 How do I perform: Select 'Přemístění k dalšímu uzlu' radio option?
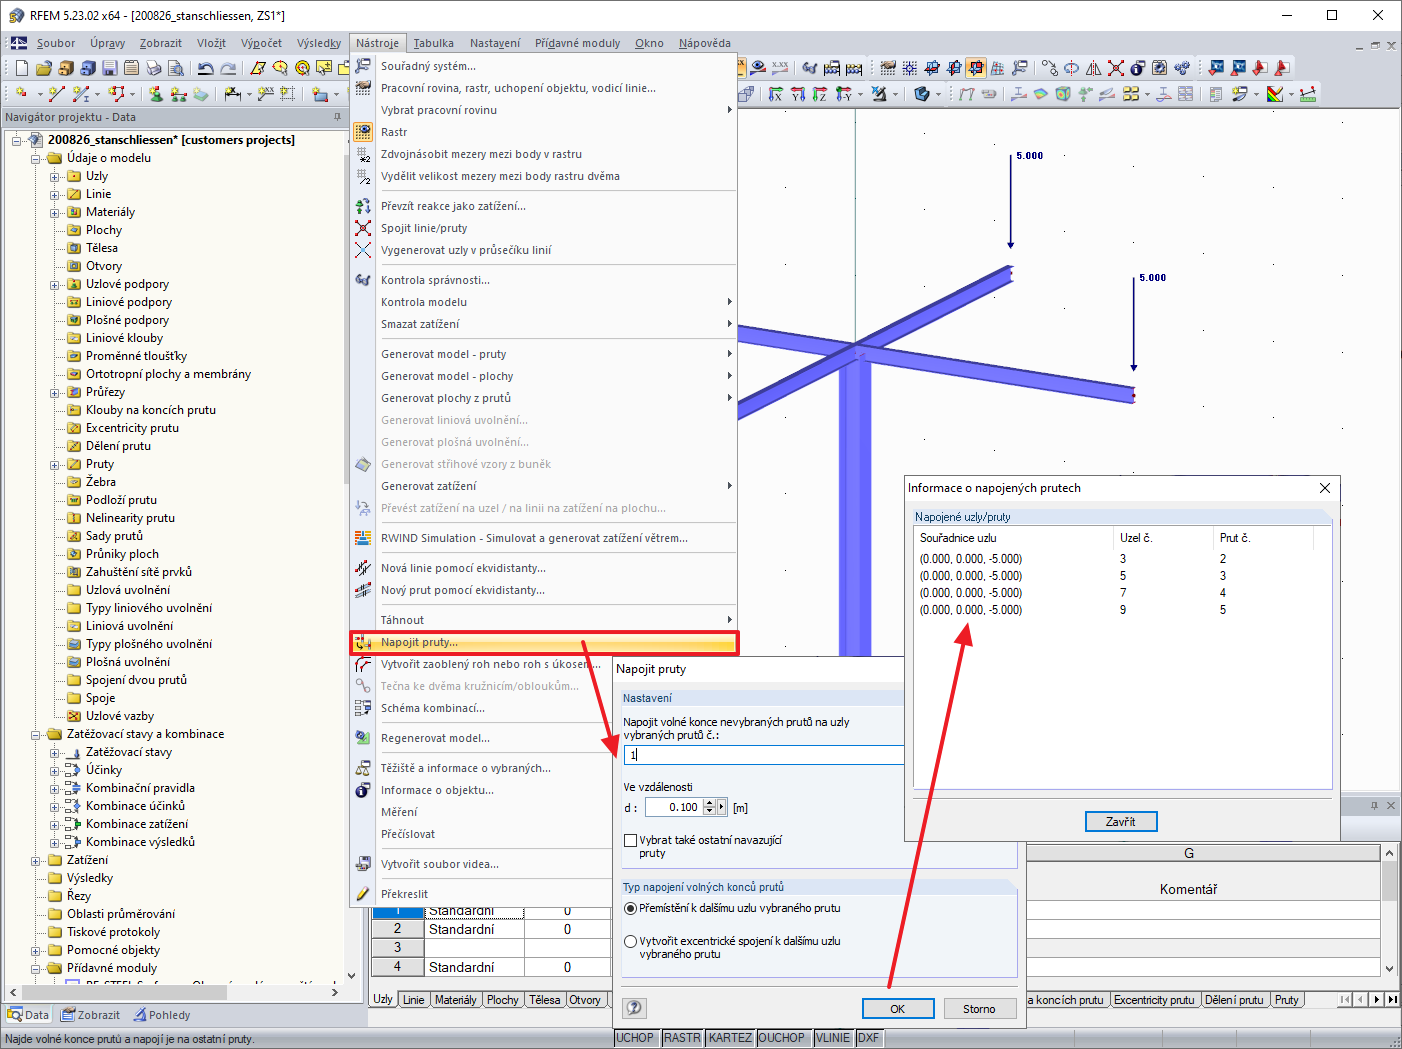[x=630, y=908]
